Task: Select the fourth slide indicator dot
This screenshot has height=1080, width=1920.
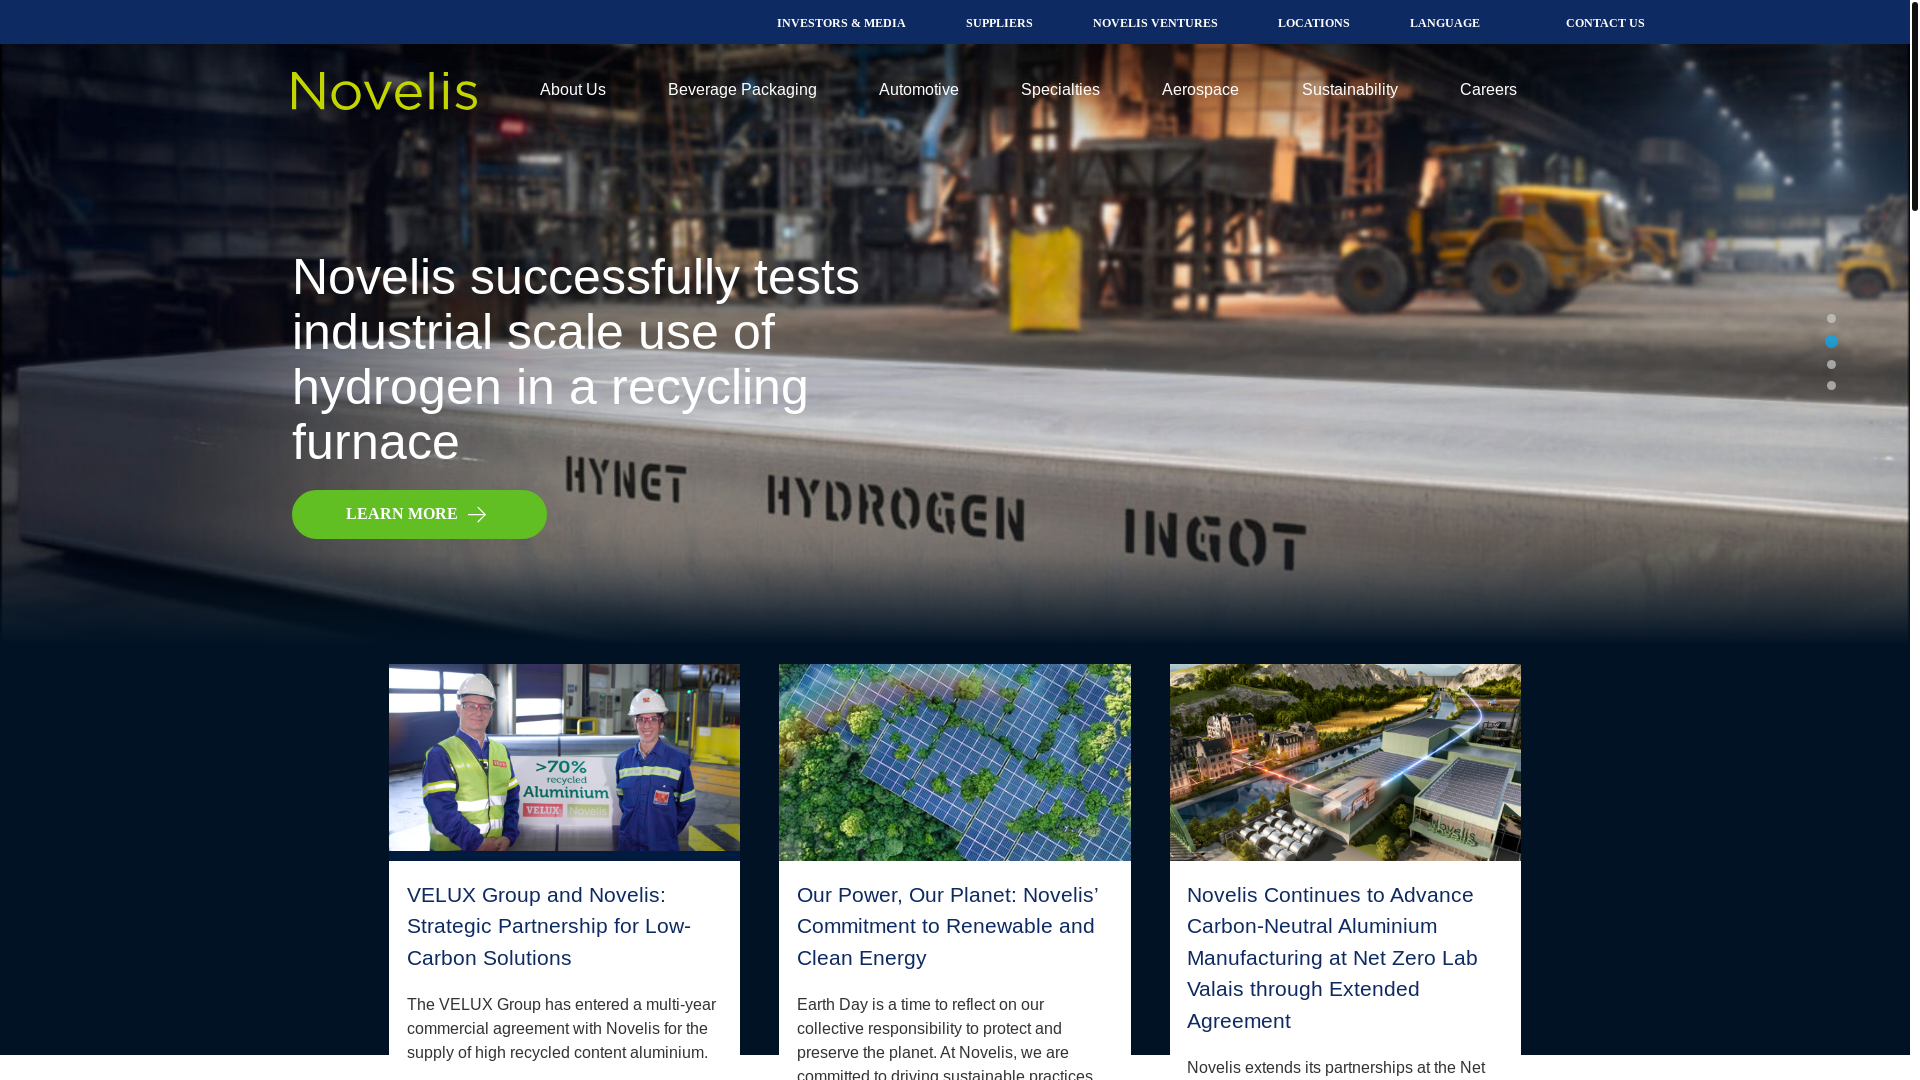Action: click(1831, 386)
